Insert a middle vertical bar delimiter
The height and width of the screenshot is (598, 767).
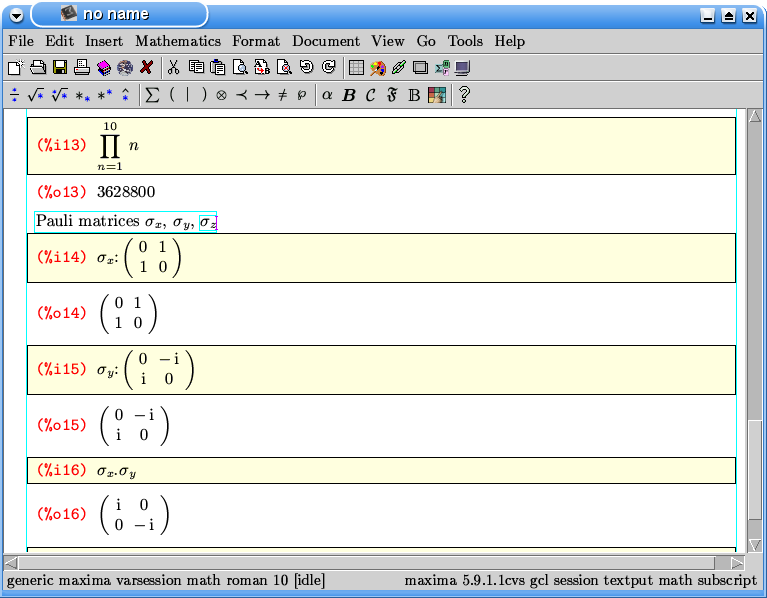[x=187, y=94]
